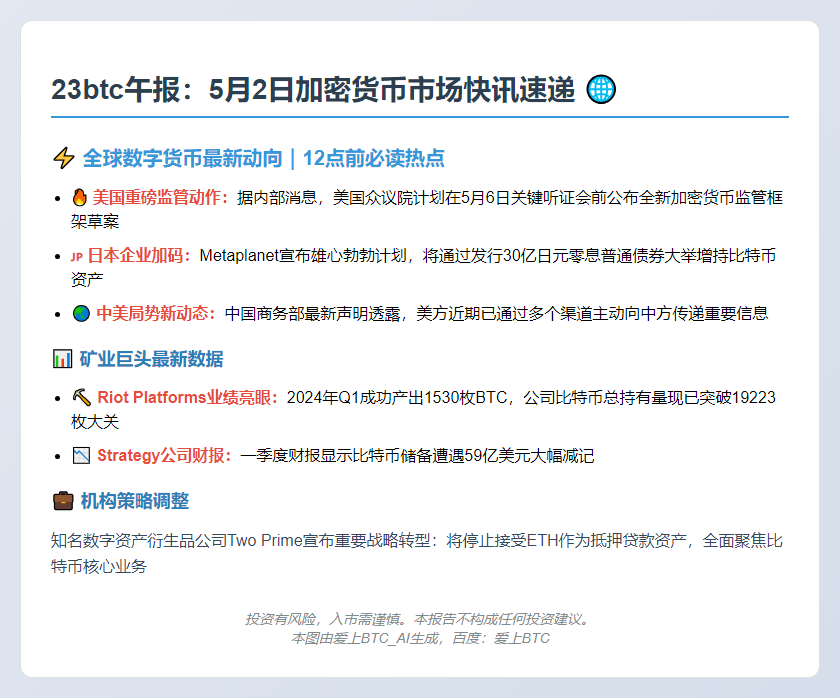Viewport: 840px width, 698px height.
Task: Click the heading 全球数字货币最新动向｜12点前必读热点
Action: coord(264,158)
